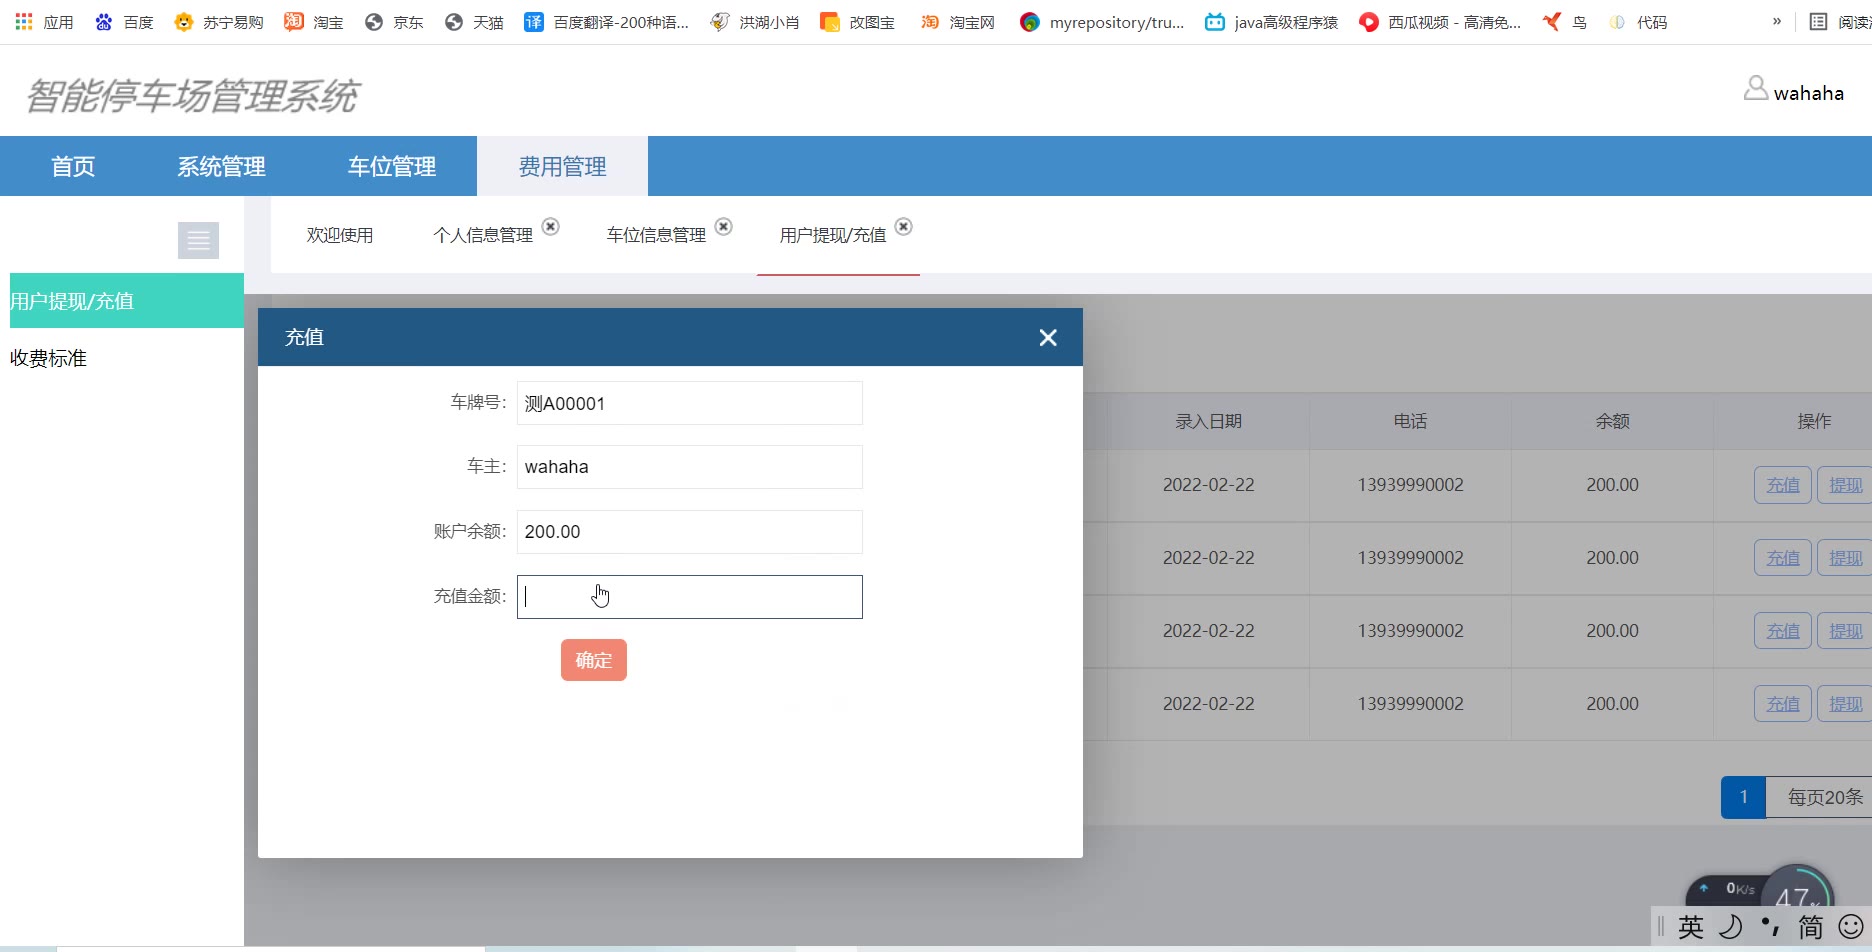
Task: Switch to the 车位信息管理 tab
Action: 656,235
